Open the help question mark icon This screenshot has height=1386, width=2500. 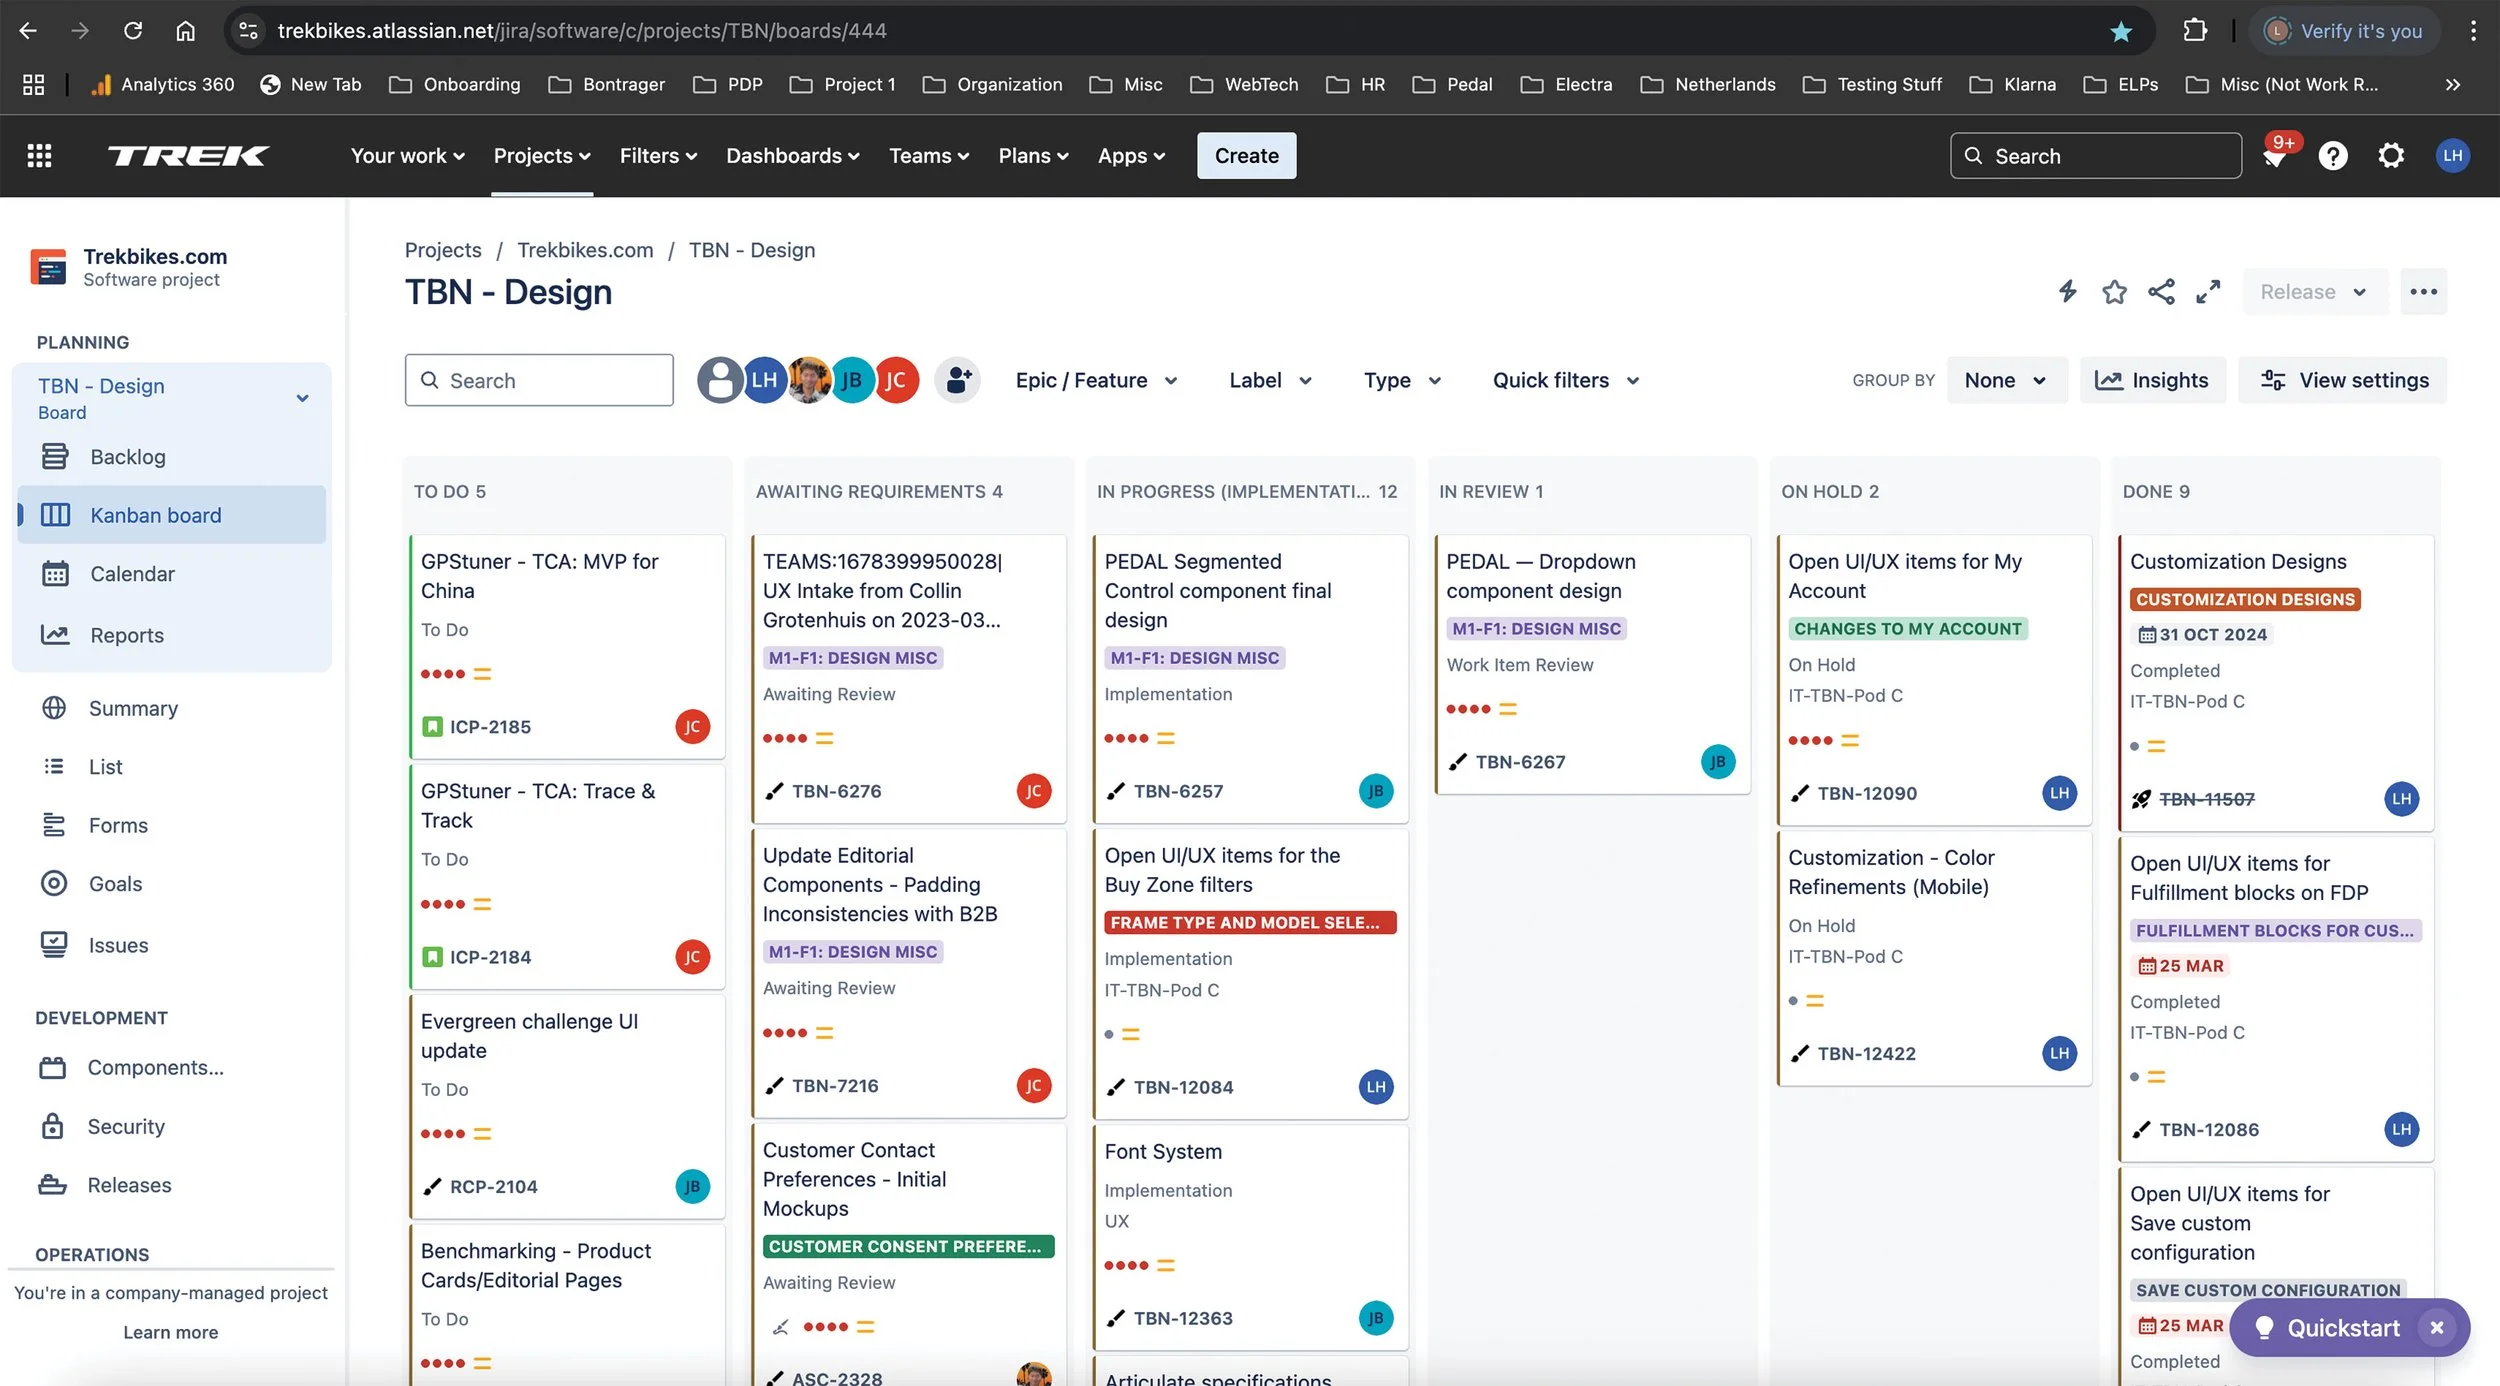[x=2332, y=156]
